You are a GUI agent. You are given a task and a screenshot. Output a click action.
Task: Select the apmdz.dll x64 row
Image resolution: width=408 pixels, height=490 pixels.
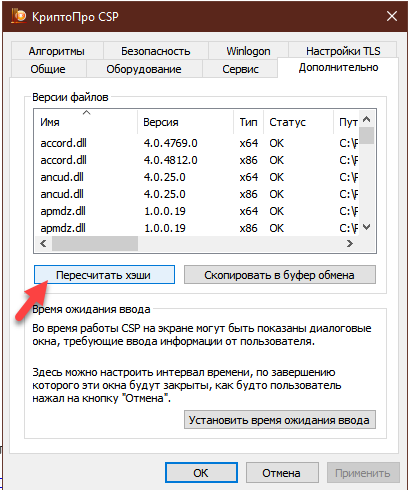click(197, 211)
